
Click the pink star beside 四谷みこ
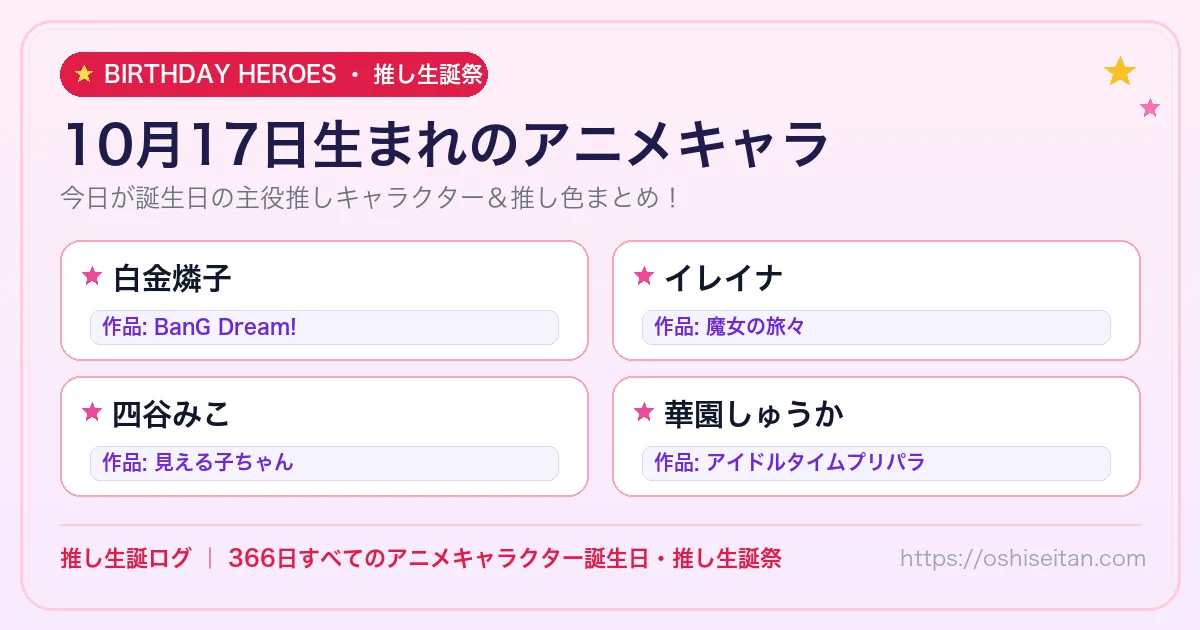click(x=92, y=412)
